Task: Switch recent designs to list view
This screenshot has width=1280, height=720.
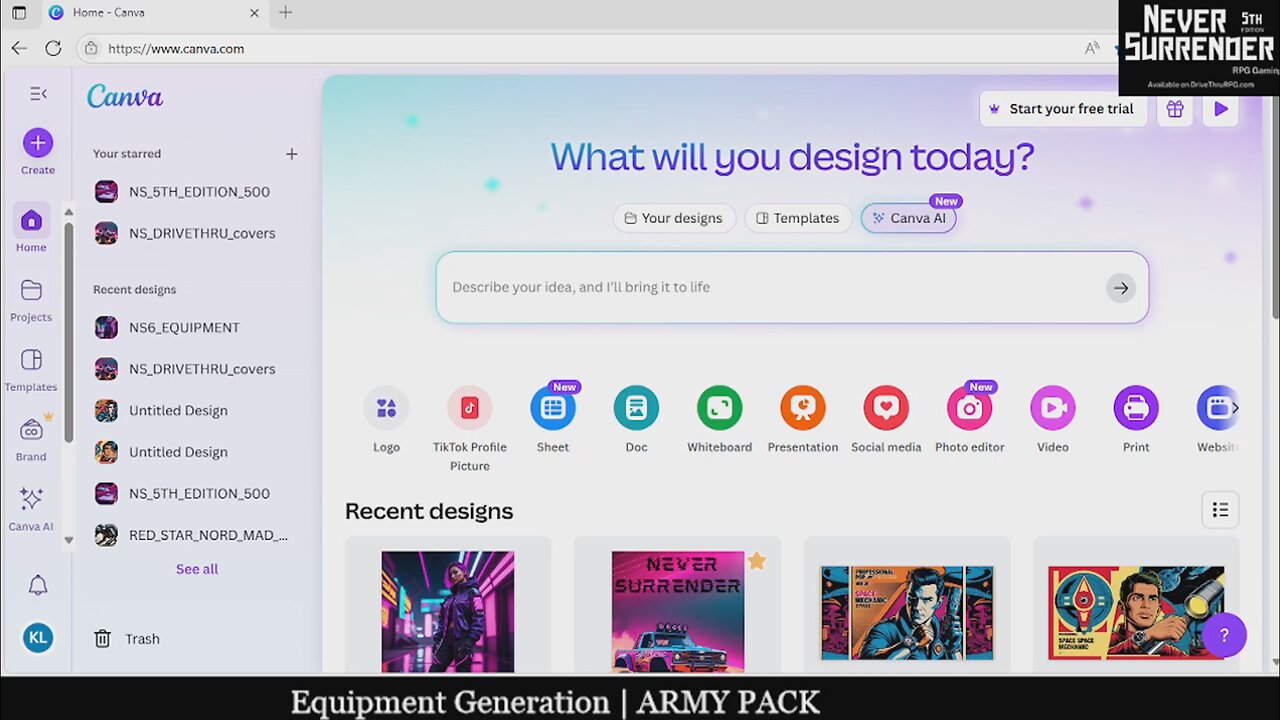Action: click(1220, 511)
